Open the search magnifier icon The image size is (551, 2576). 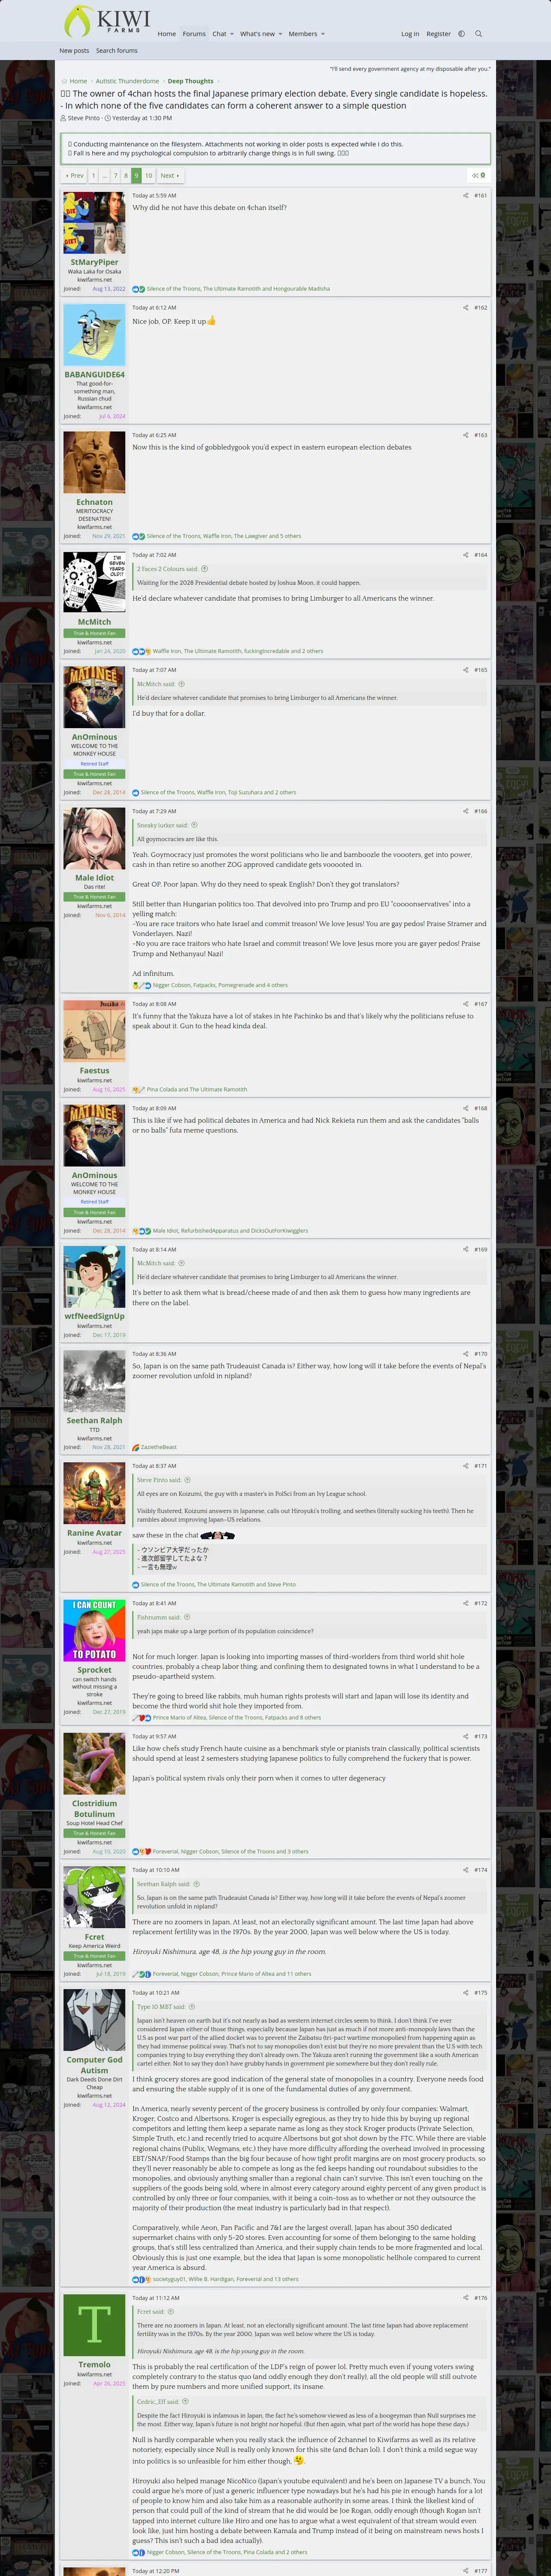click(x=478, y=34)
